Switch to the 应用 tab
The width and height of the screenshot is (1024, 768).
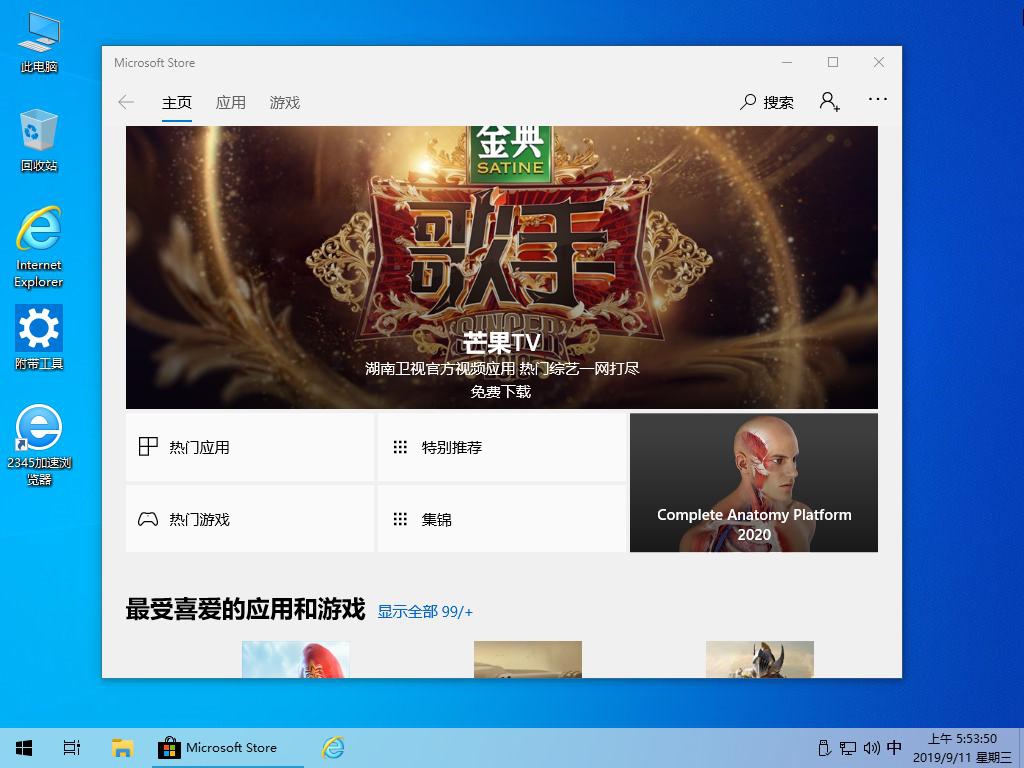tap(231, 103)
